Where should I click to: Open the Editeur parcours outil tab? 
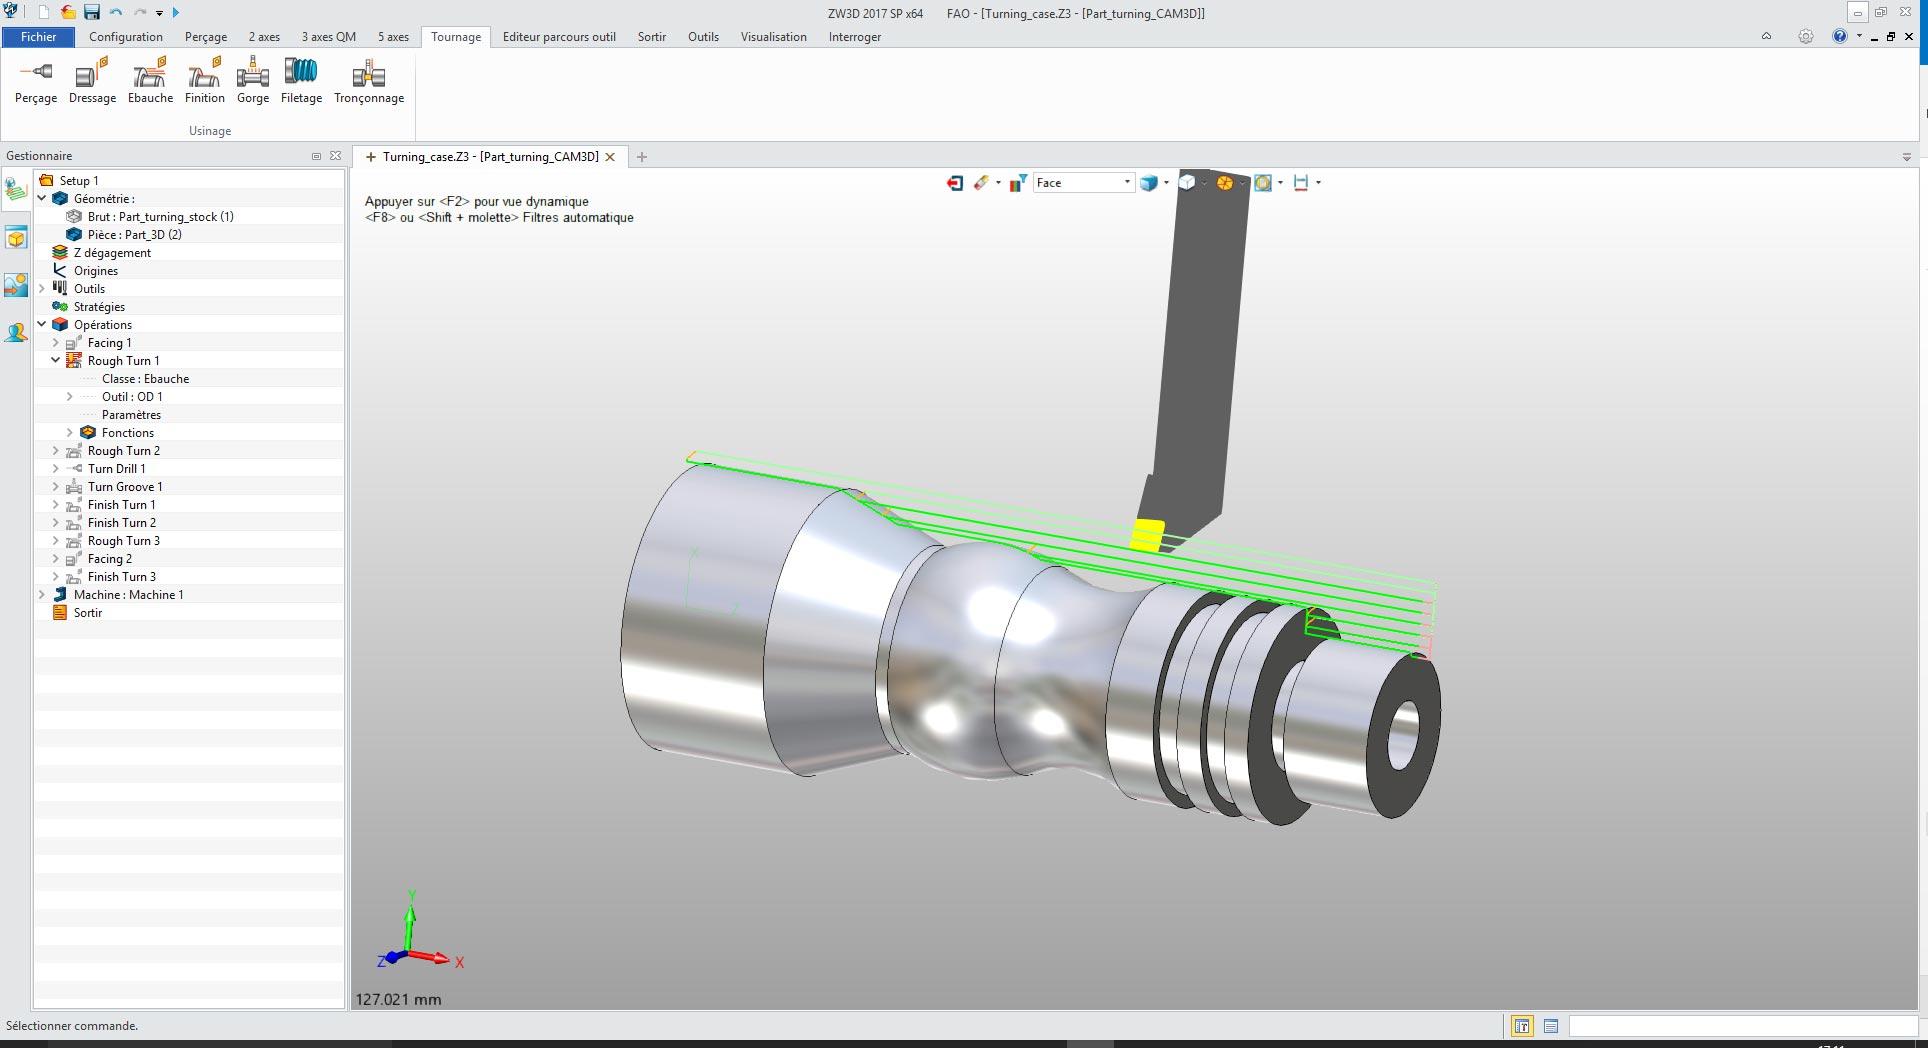pos(559,37)
